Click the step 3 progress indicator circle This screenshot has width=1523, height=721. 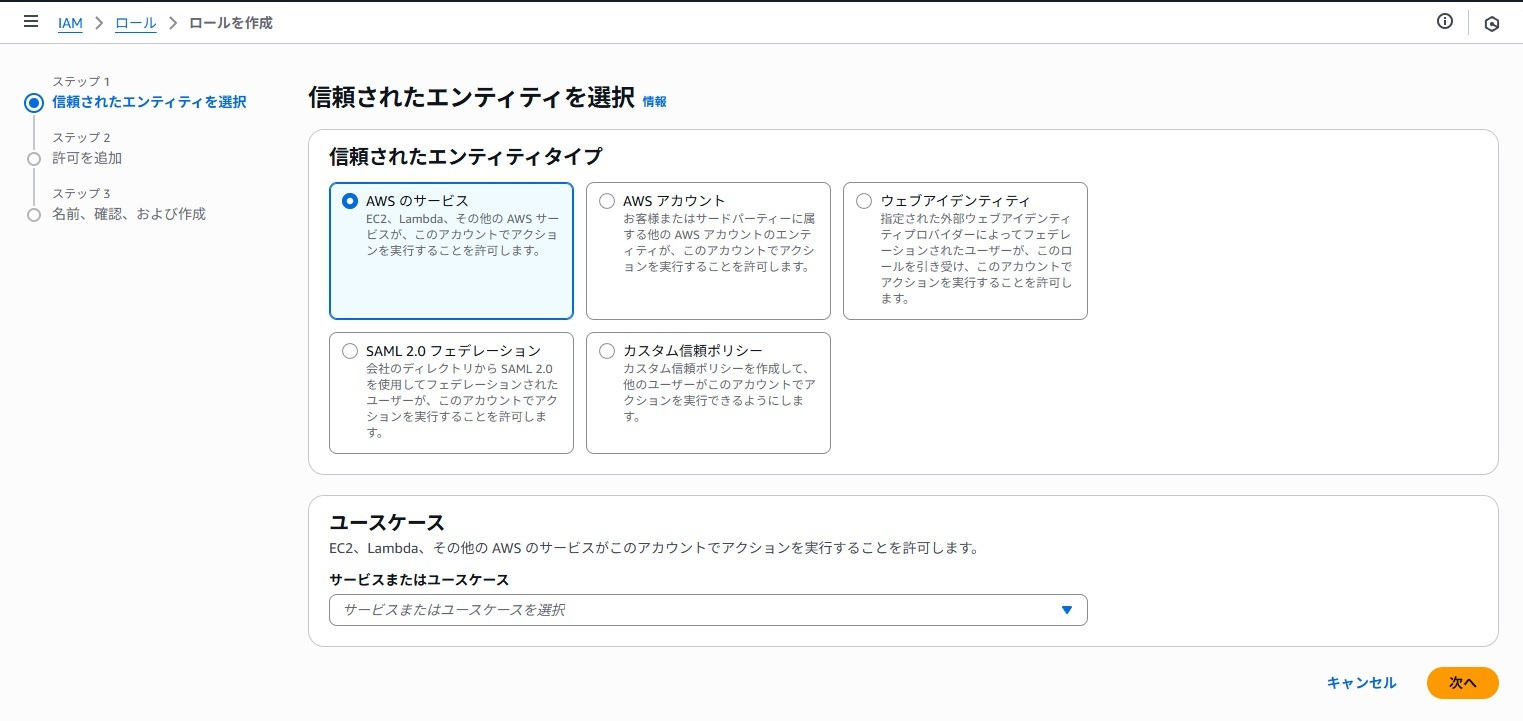[x=34, y=214]
